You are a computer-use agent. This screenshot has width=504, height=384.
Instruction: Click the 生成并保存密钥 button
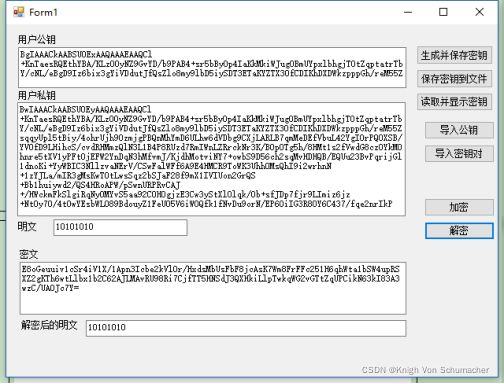point(454,55)
